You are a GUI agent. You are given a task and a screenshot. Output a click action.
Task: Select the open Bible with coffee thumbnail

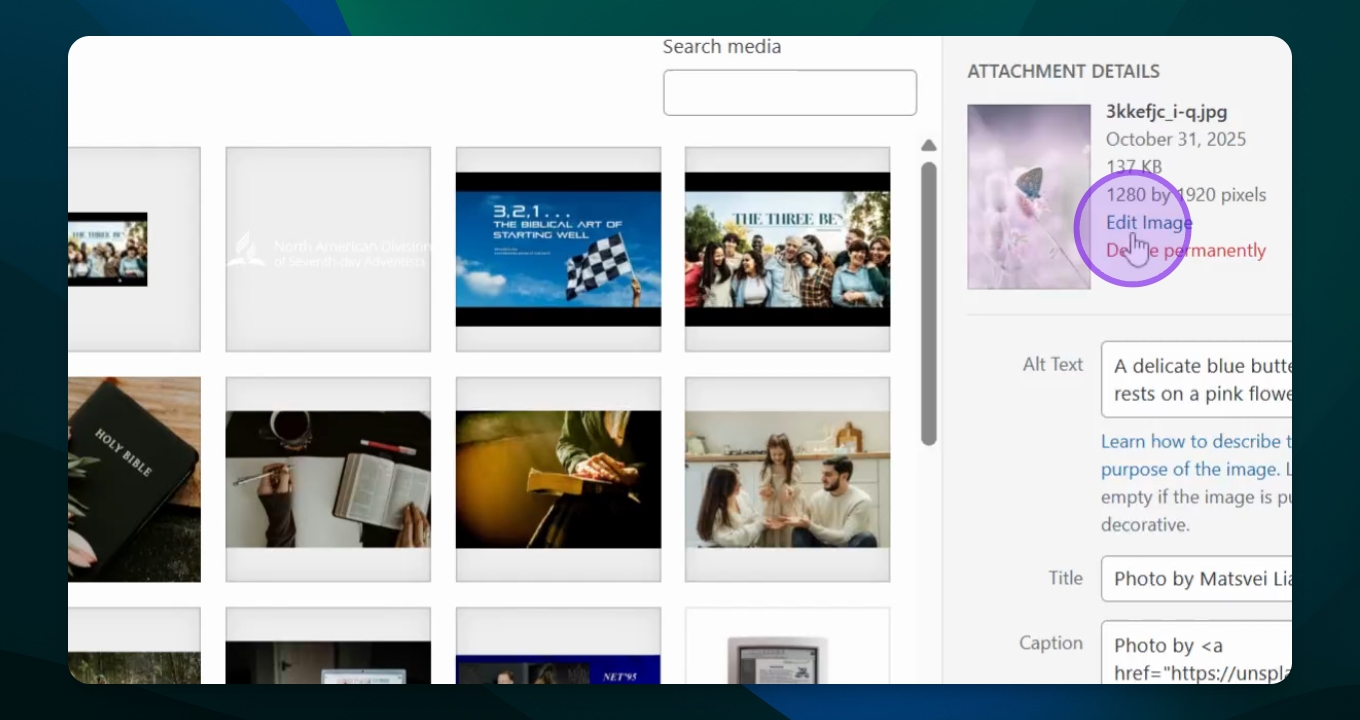tap(328, 479)
